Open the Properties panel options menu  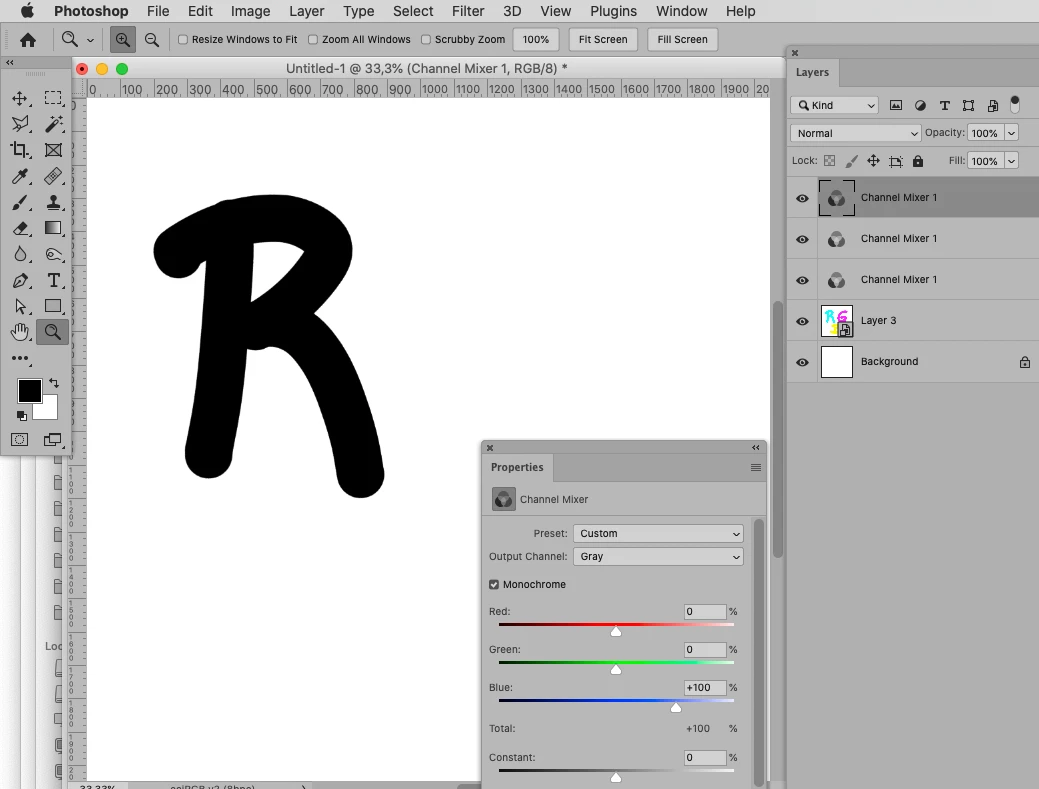[x=755, y=468]
